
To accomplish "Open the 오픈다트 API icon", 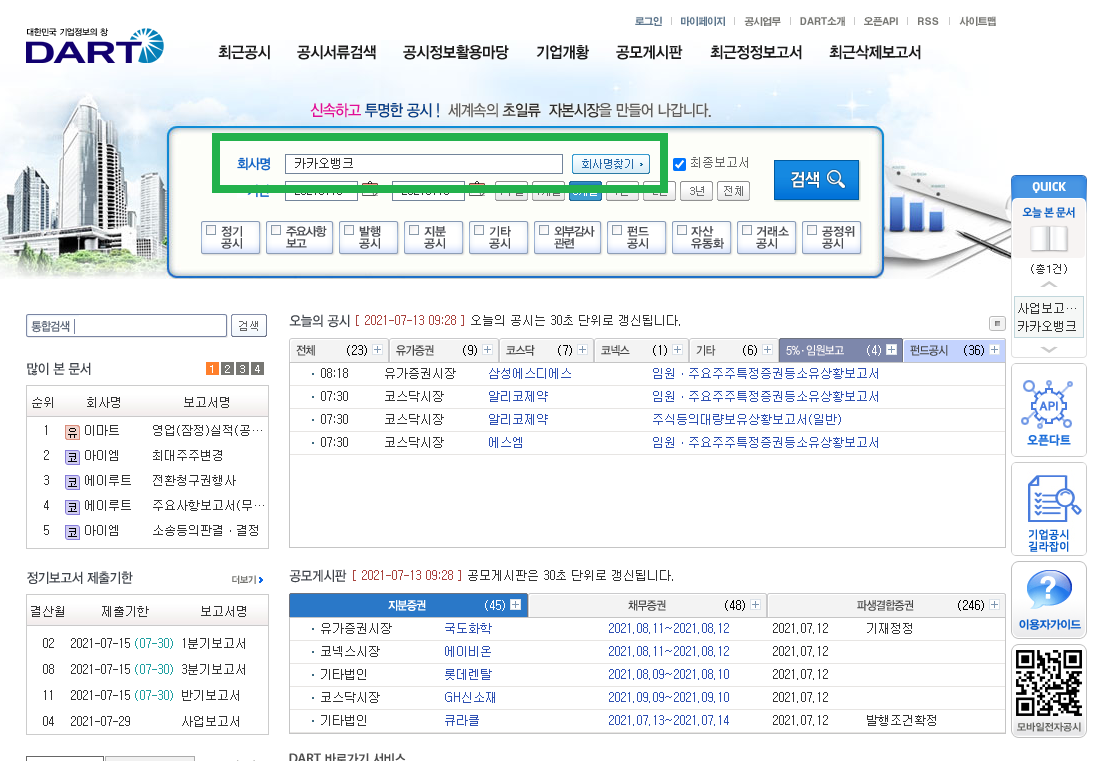I will click(x=1048, y=403).
